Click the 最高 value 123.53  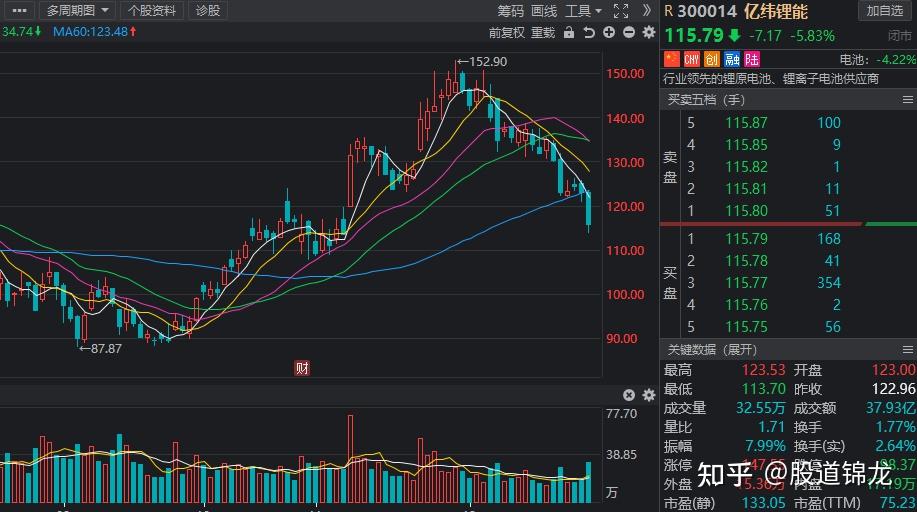(x=763, y=370)
